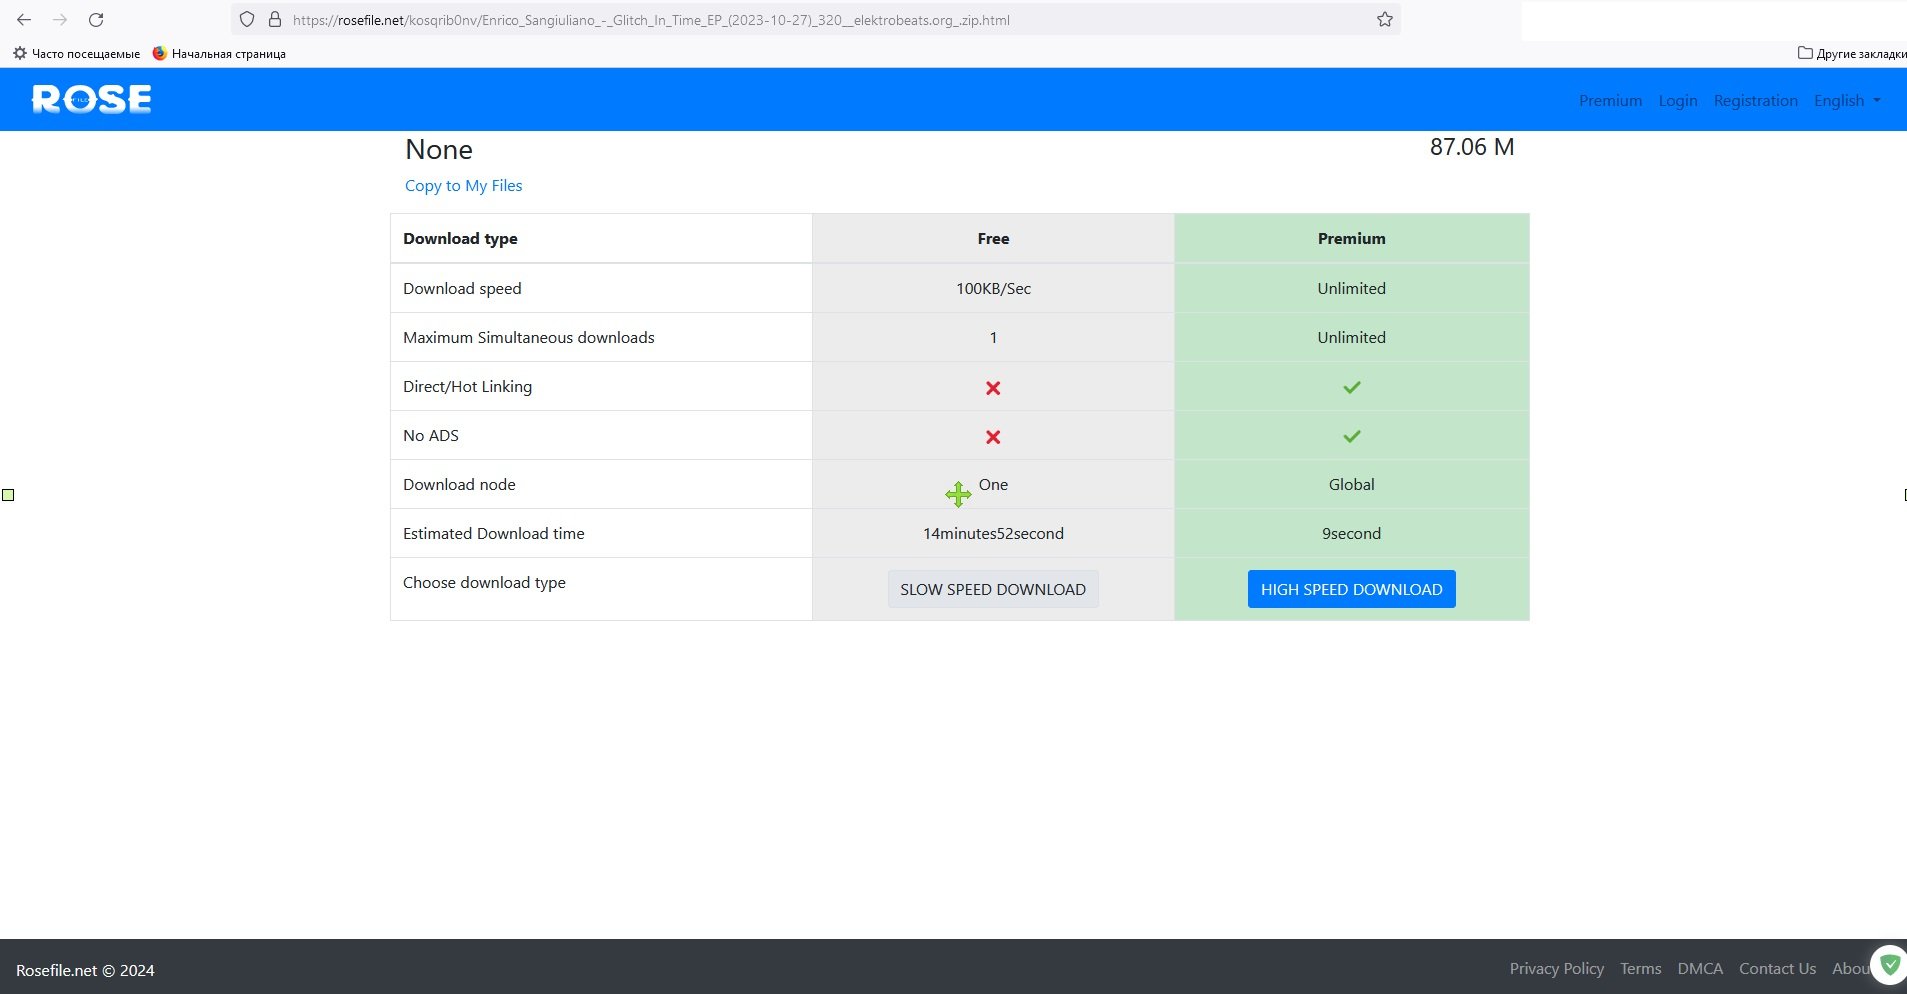Image resolution: width=1907 pixels, height=994 pixels.
Task: Go to the Registration page
Action: coord(1755,100)
